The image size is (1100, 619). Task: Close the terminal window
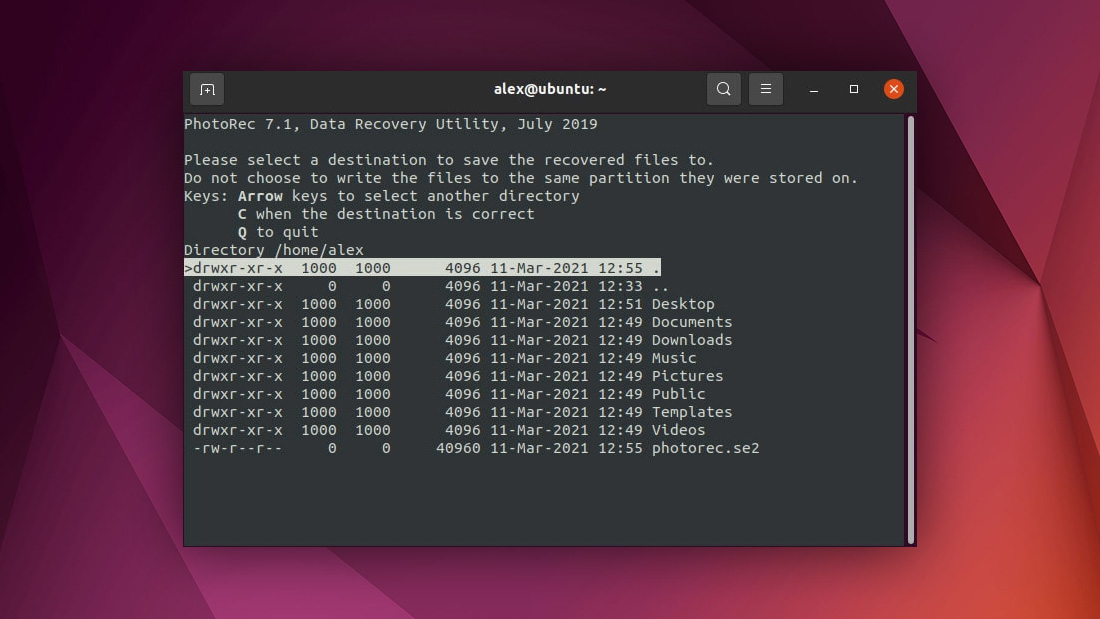coord(893,89)
